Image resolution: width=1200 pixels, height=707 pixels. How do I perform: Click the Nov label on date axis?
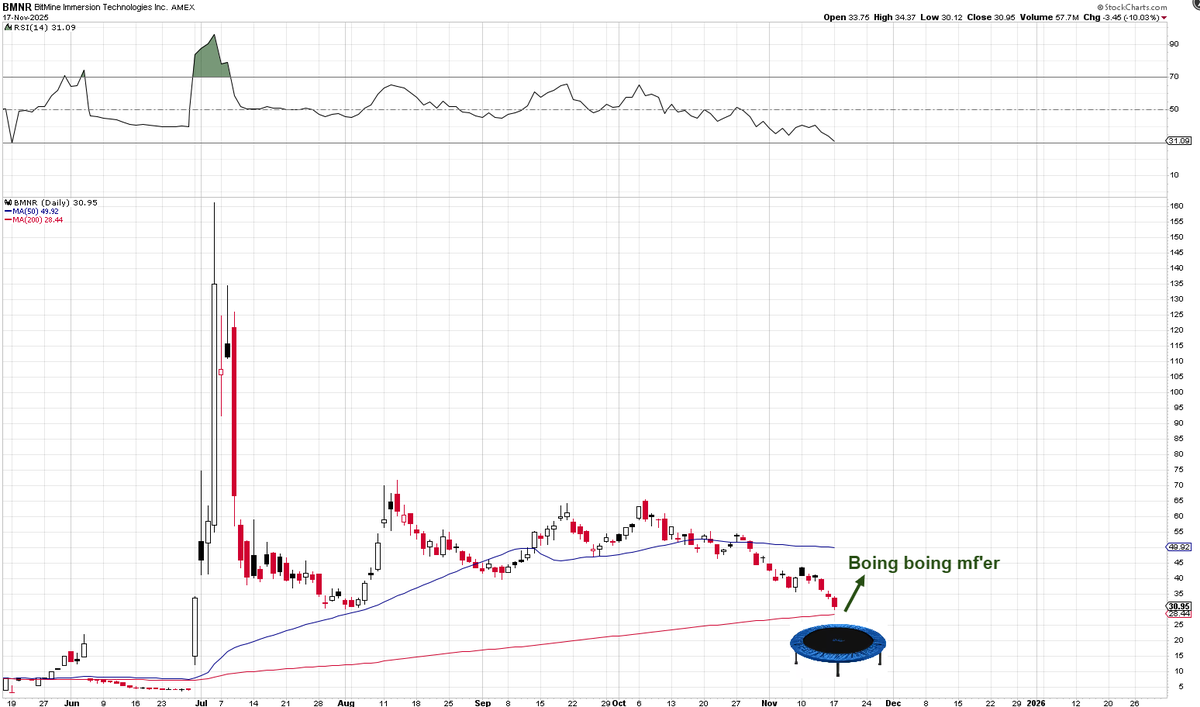click(770, 704)
